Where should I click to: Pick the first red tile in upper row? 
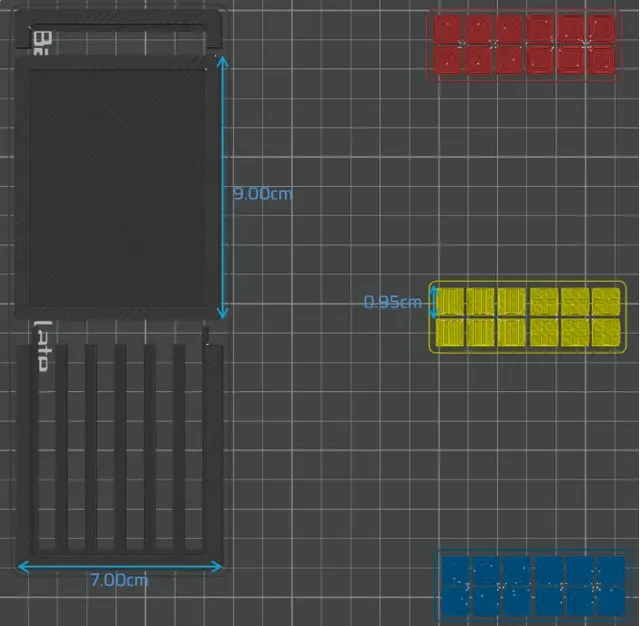click(447, 29)
